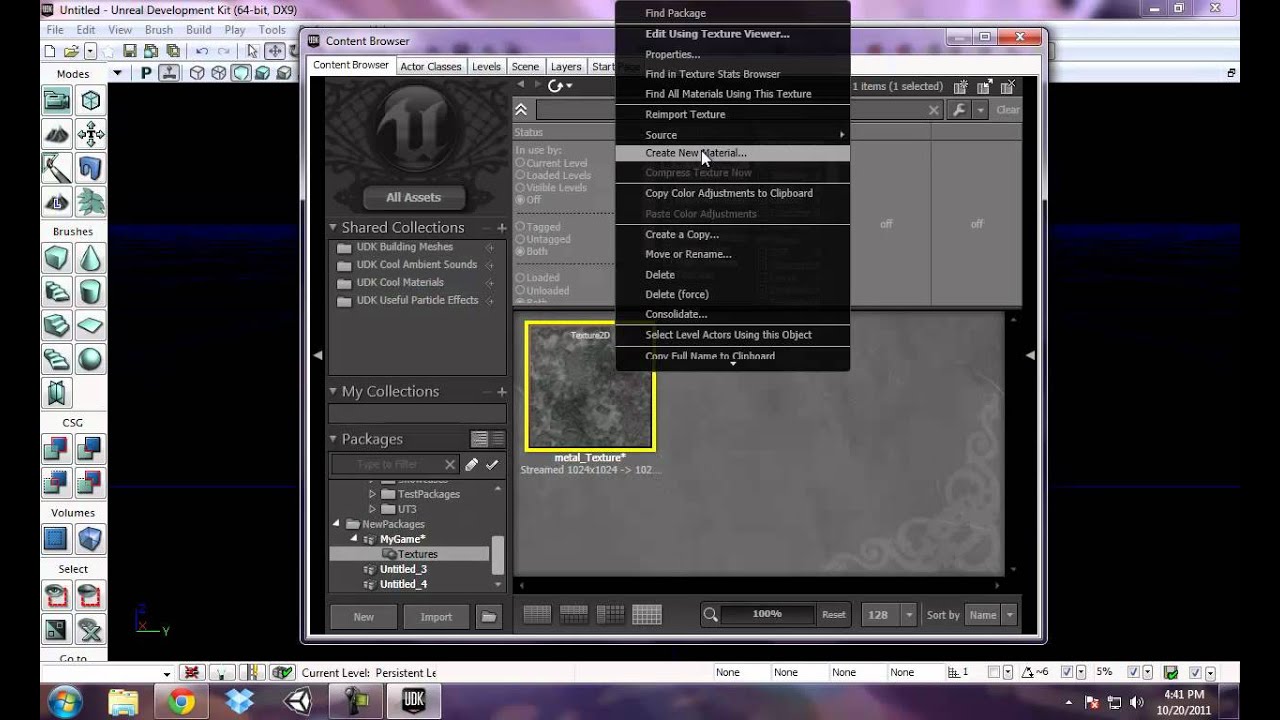Open Sort by Name dropdown

1009,615
